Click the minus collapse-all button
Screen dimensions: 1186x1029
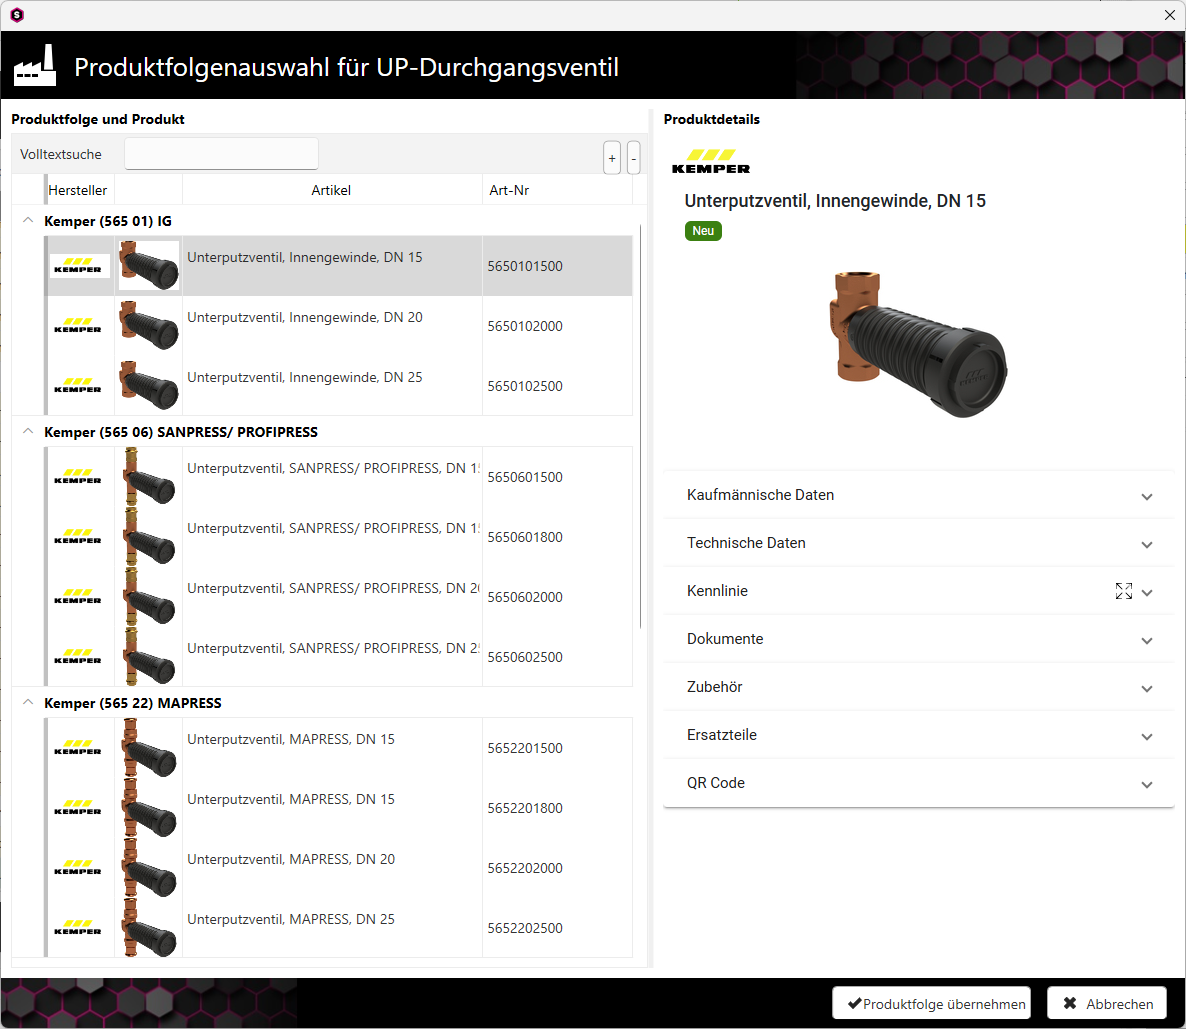pyautogui.click(x=634, y=157)
